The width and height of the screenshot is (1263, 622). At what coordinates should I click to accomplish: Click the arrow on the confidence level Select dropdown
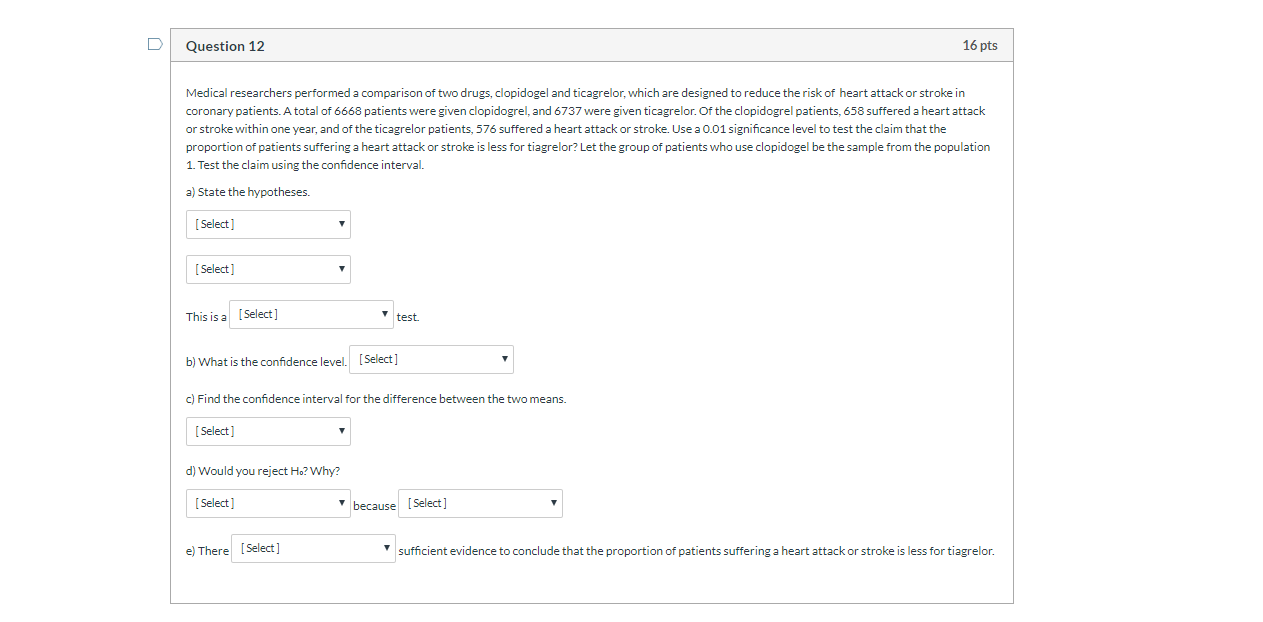(x=505, y=359)
